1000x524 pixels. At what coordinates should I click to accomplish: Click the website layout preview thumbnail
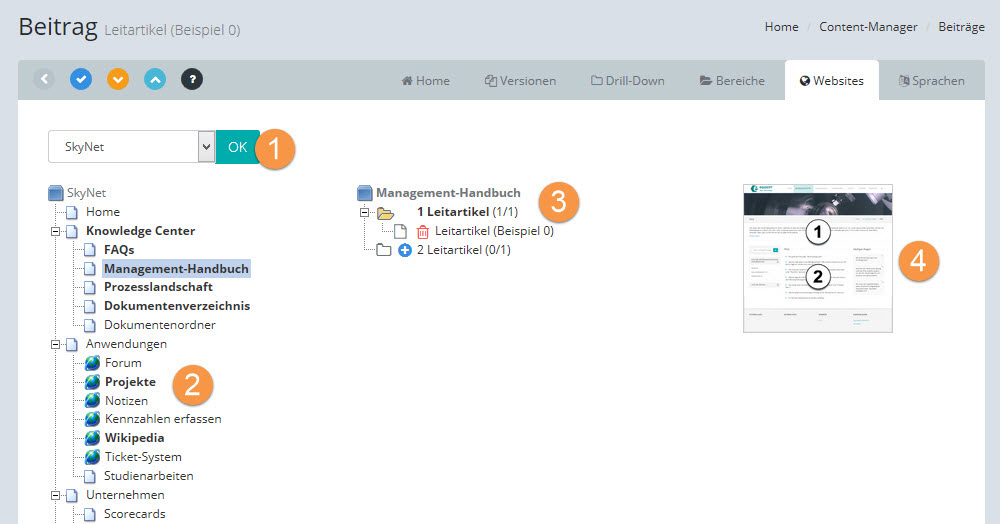[x=818, y=258]
